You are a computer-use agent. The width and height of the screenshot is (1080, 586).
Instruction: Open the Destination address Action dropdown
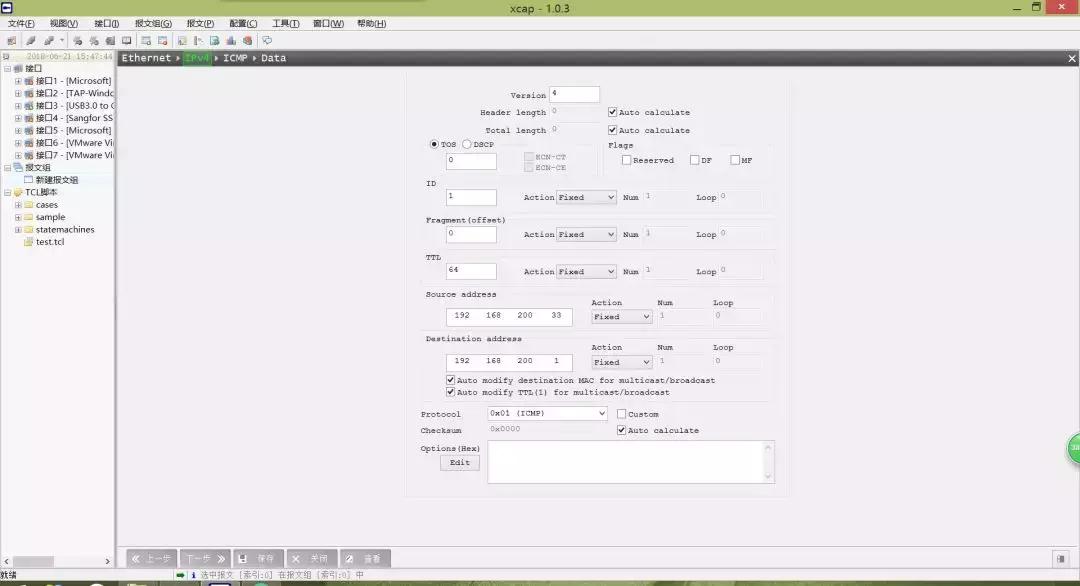point(621,362)
